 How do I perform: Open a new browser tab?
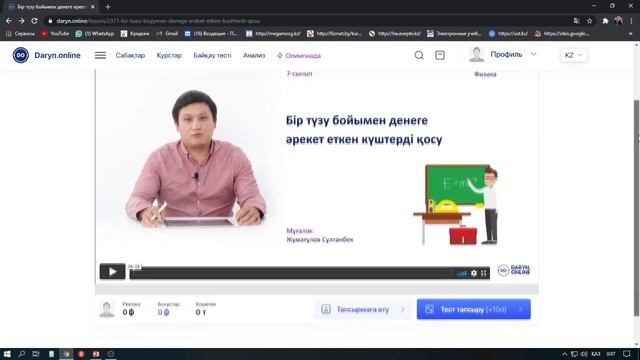coord(108,7)
